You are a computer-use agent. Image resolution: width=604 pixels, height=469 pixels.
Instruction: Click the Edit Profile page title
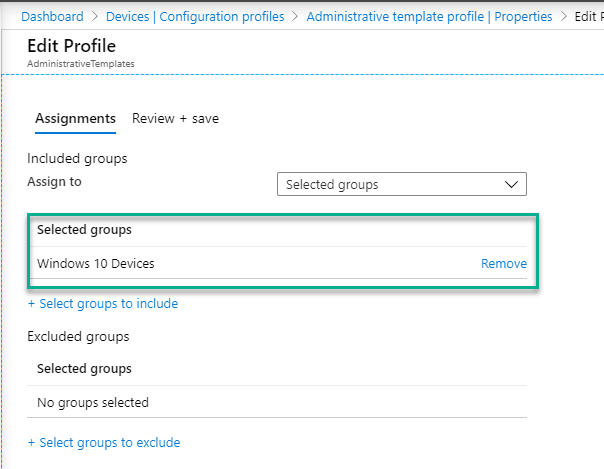point(72,46)
